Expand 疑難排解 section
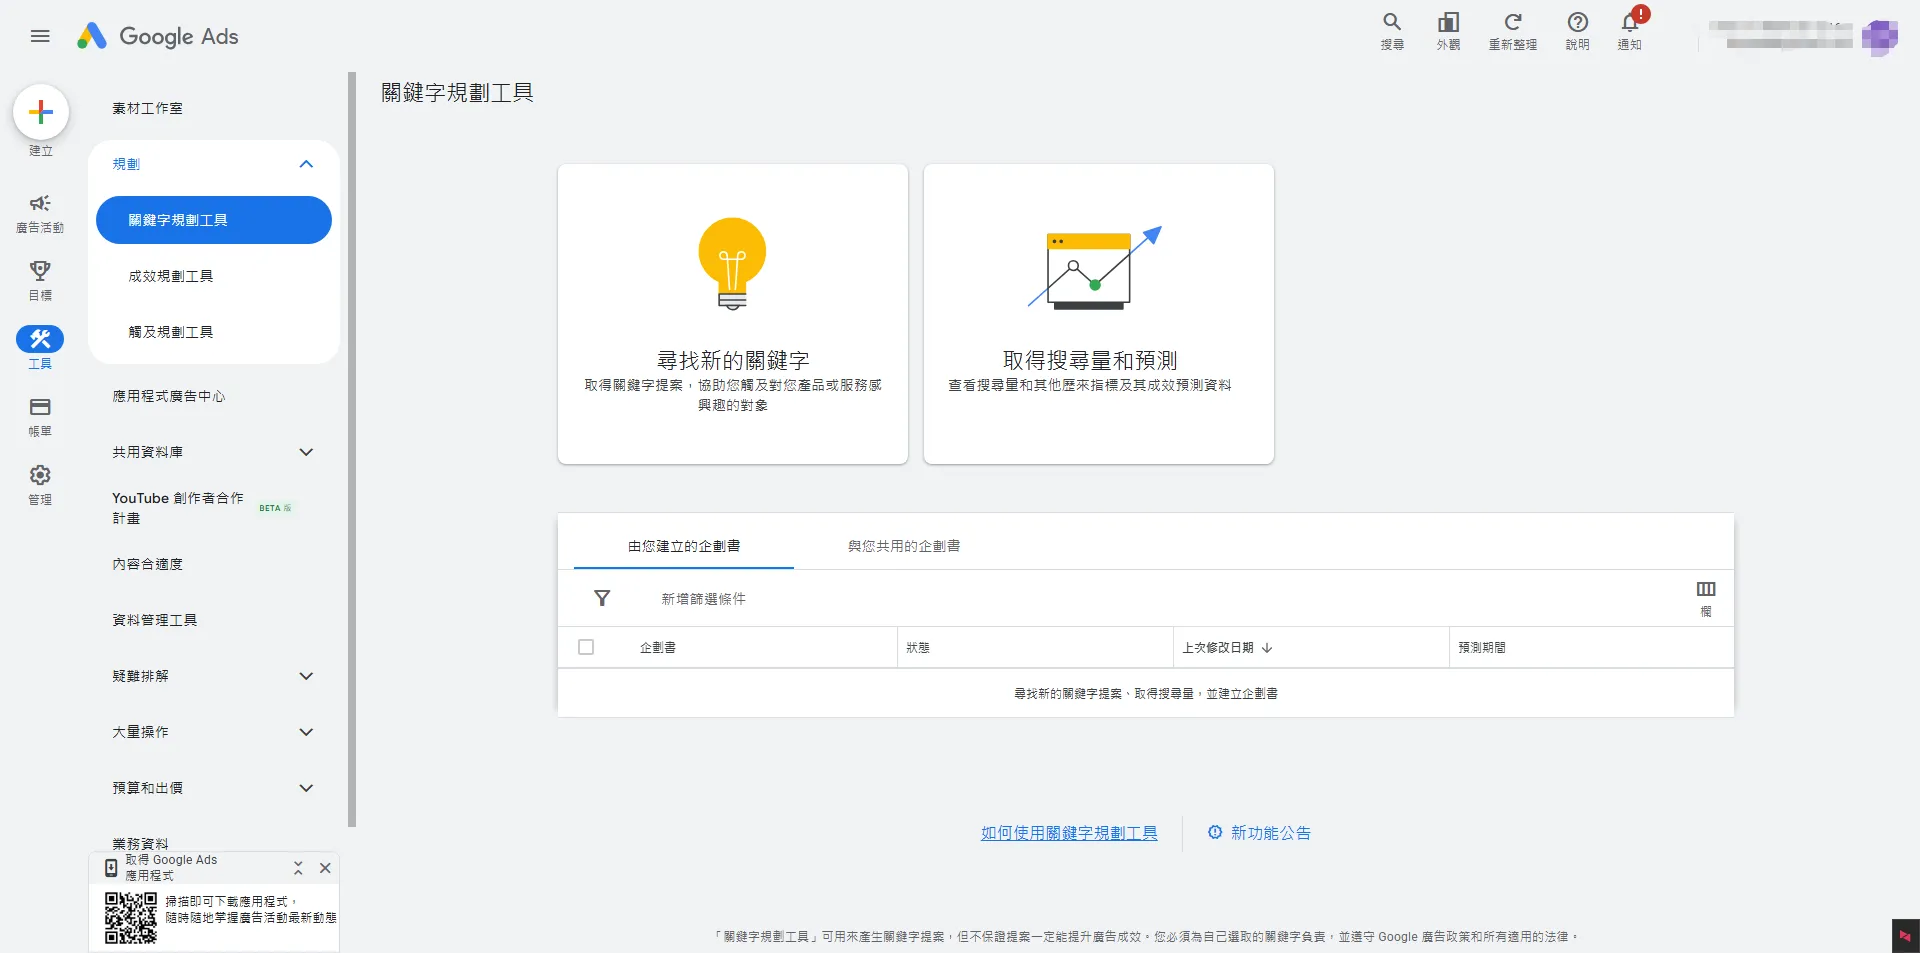Viewport: 1920px width, 953px height. click(x=306, y=676)
